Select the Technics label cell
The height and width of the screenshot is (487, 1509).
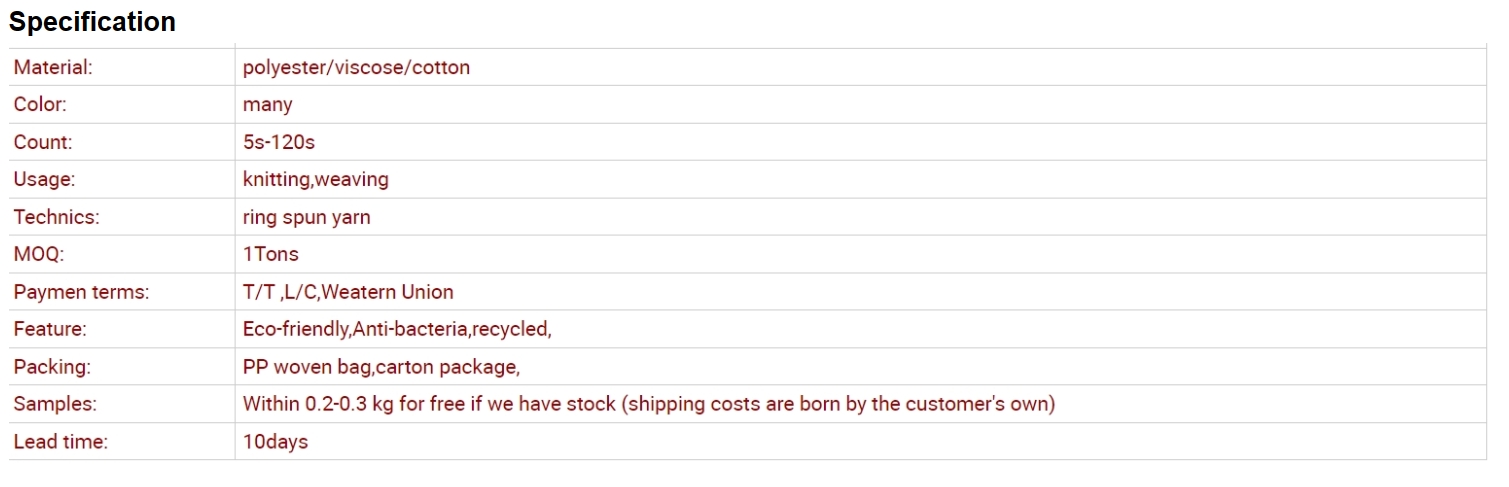(x=122, y=217)
